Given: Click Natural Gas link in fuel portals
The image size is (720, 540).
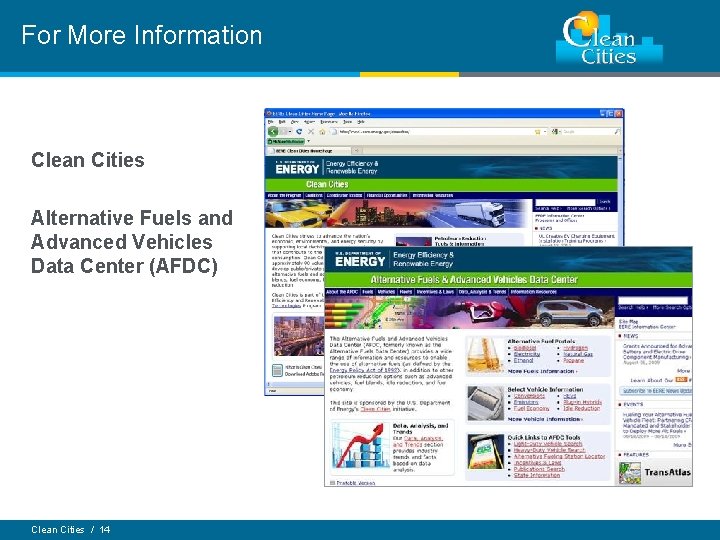Looking at the screenshot, I should coord(578,354).
